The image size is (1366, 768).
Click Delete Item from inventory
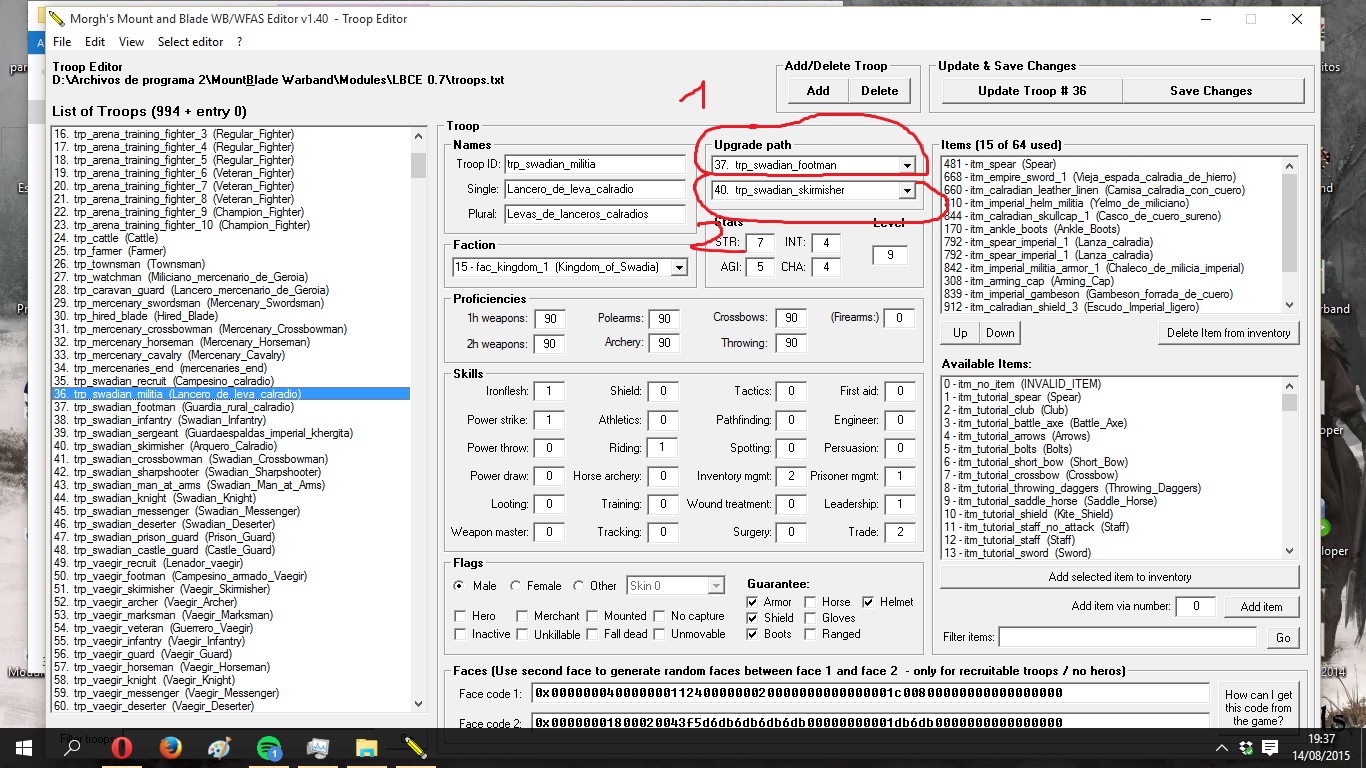tap(1229, 333)
